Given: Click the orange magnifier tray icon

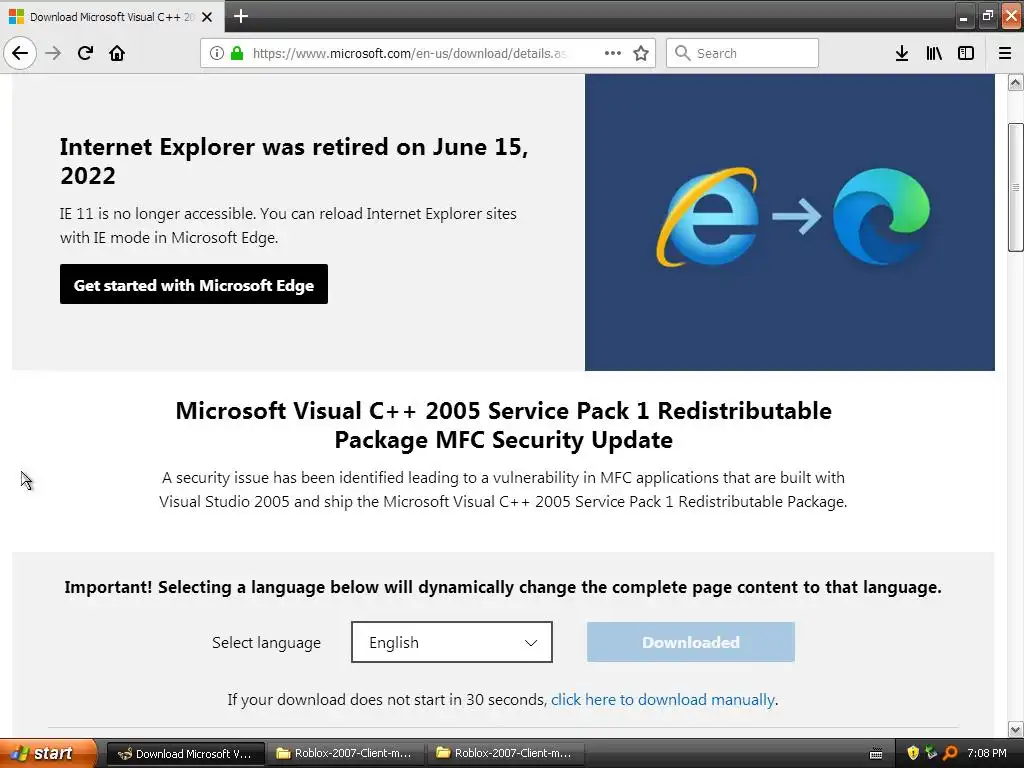Looking at the screenshot, I should (950, 754).
